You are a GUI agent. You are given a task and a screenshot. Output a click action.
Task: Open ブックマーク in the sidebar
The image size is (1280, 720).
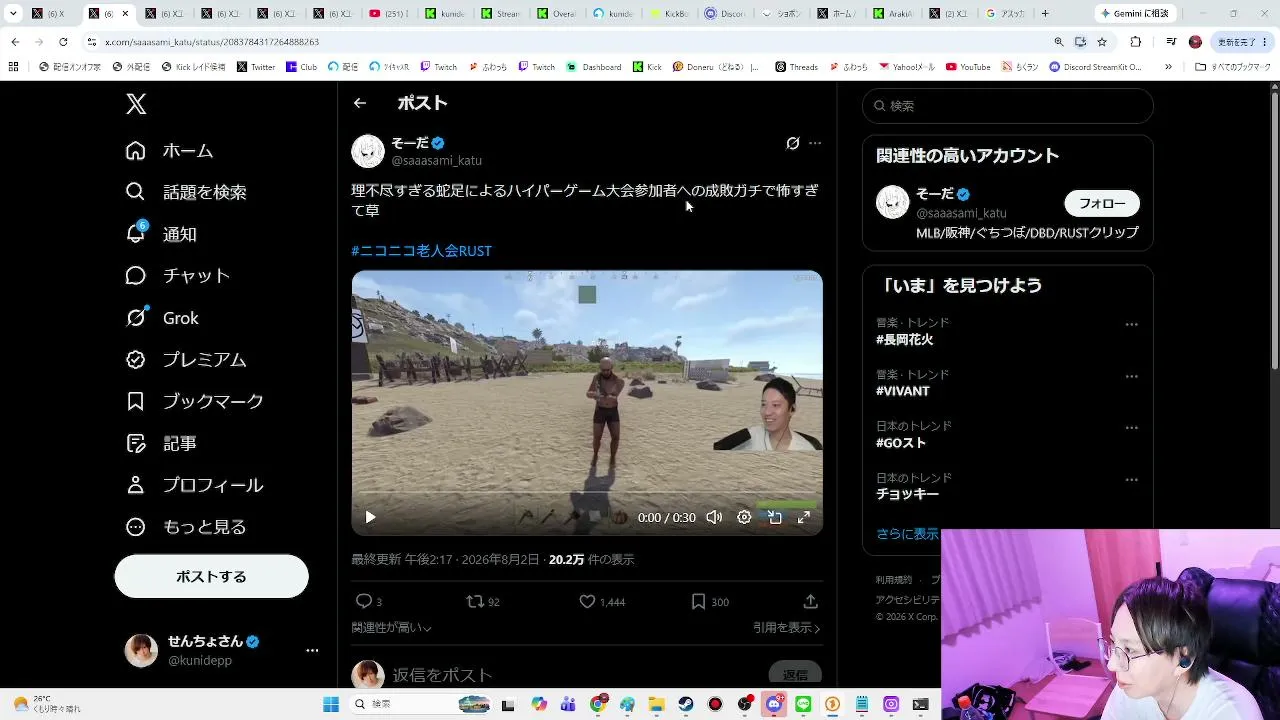point(195,401)
